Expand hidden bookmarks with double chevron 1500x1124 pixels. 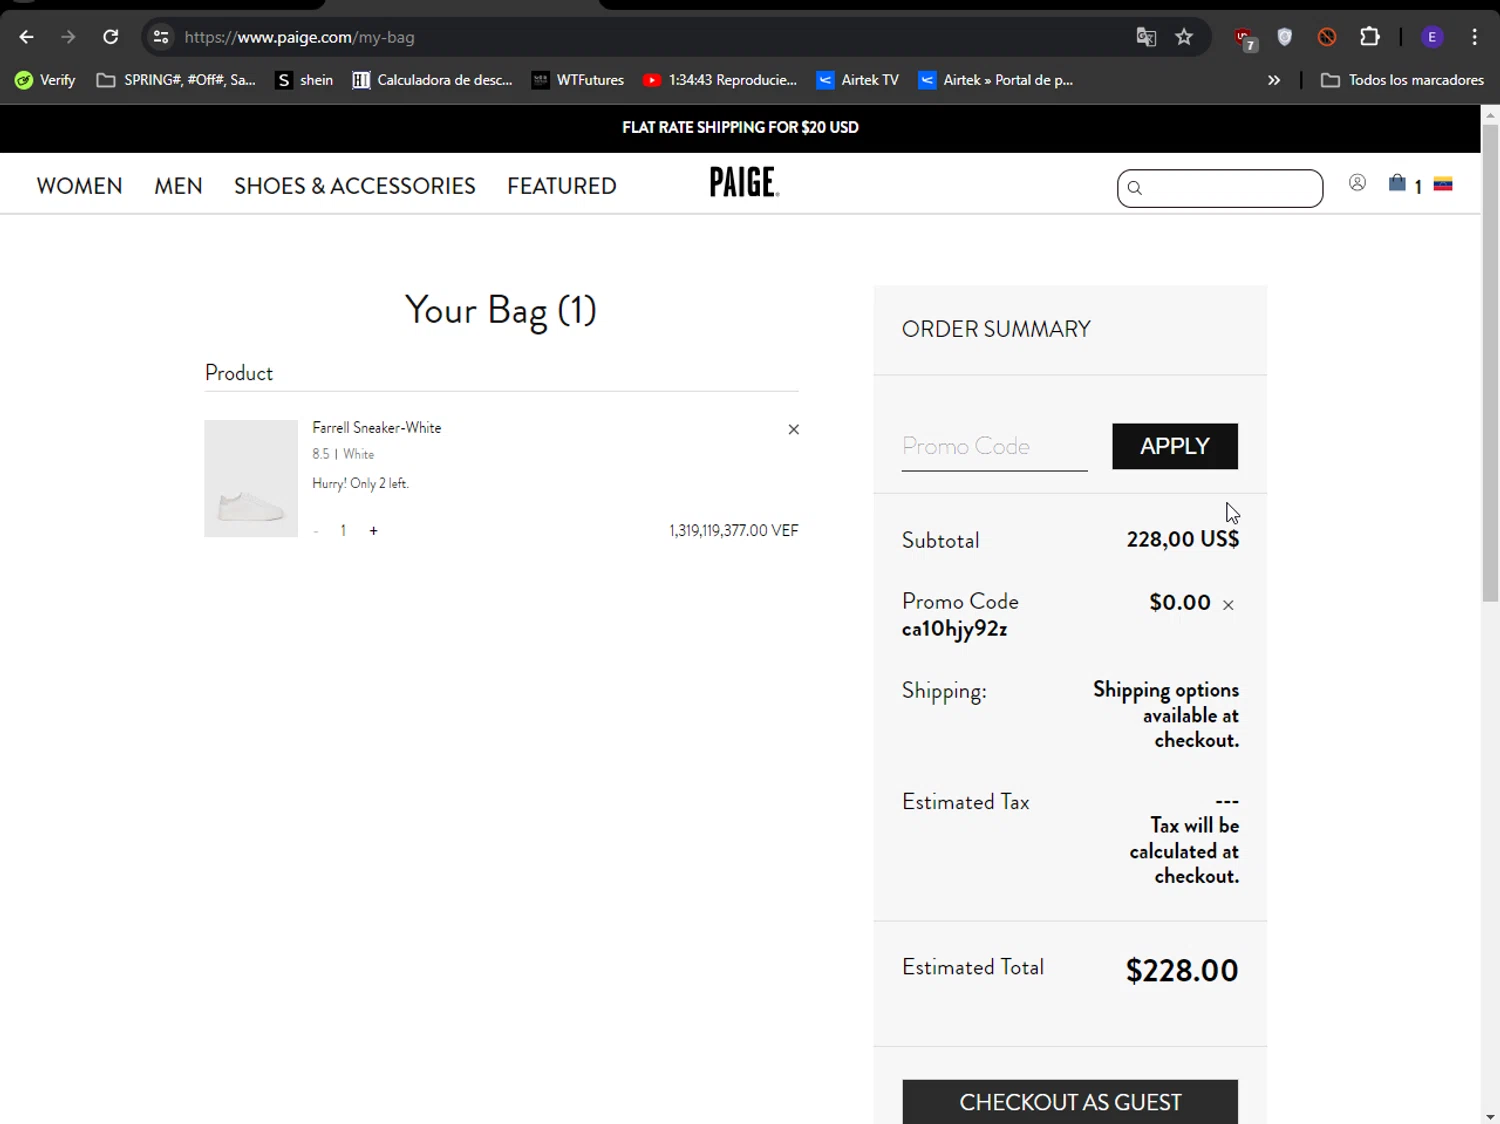click(1273, 80)
